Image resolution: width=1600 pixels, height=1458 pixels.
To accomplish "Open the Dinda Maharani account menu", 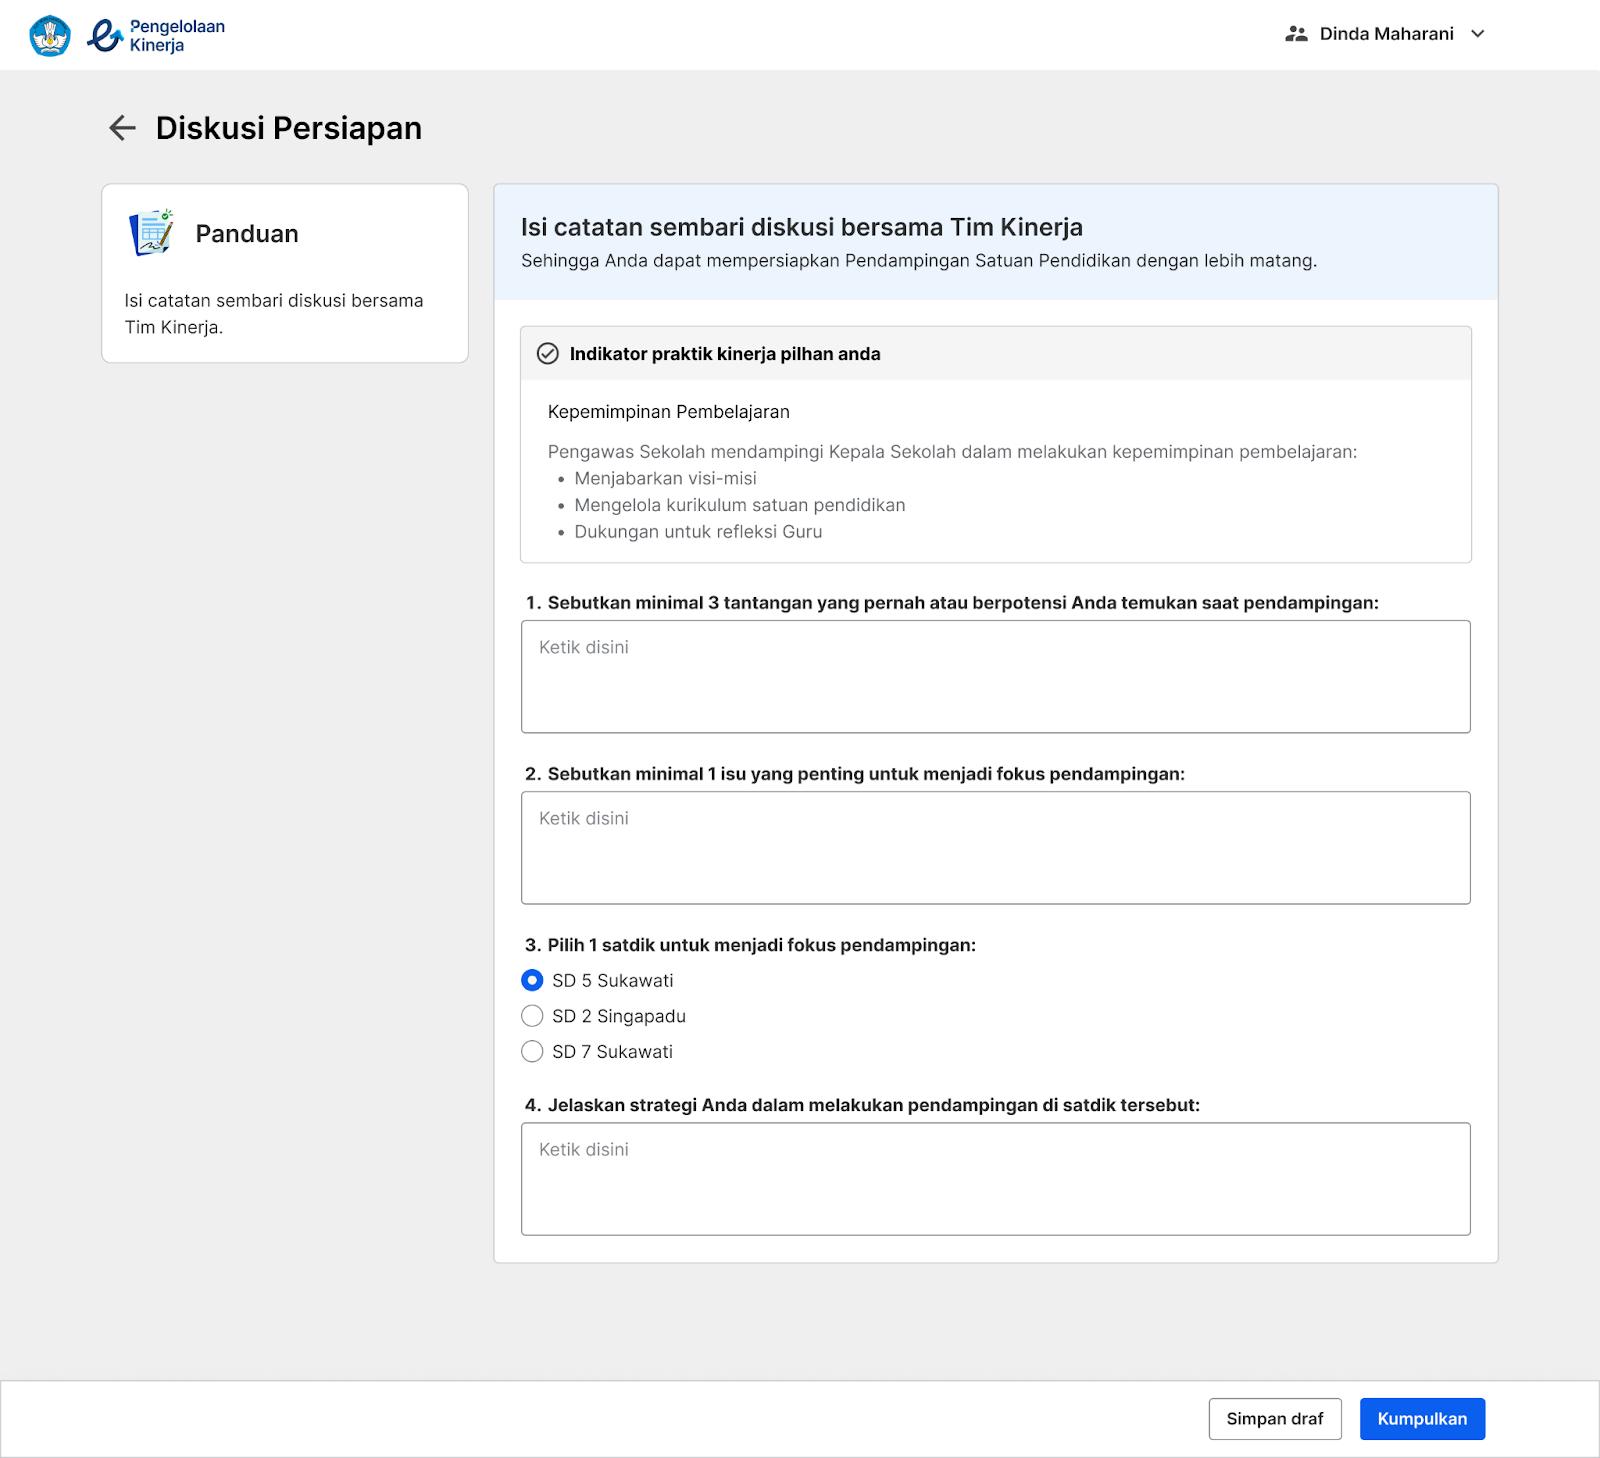I will 1386,34.
